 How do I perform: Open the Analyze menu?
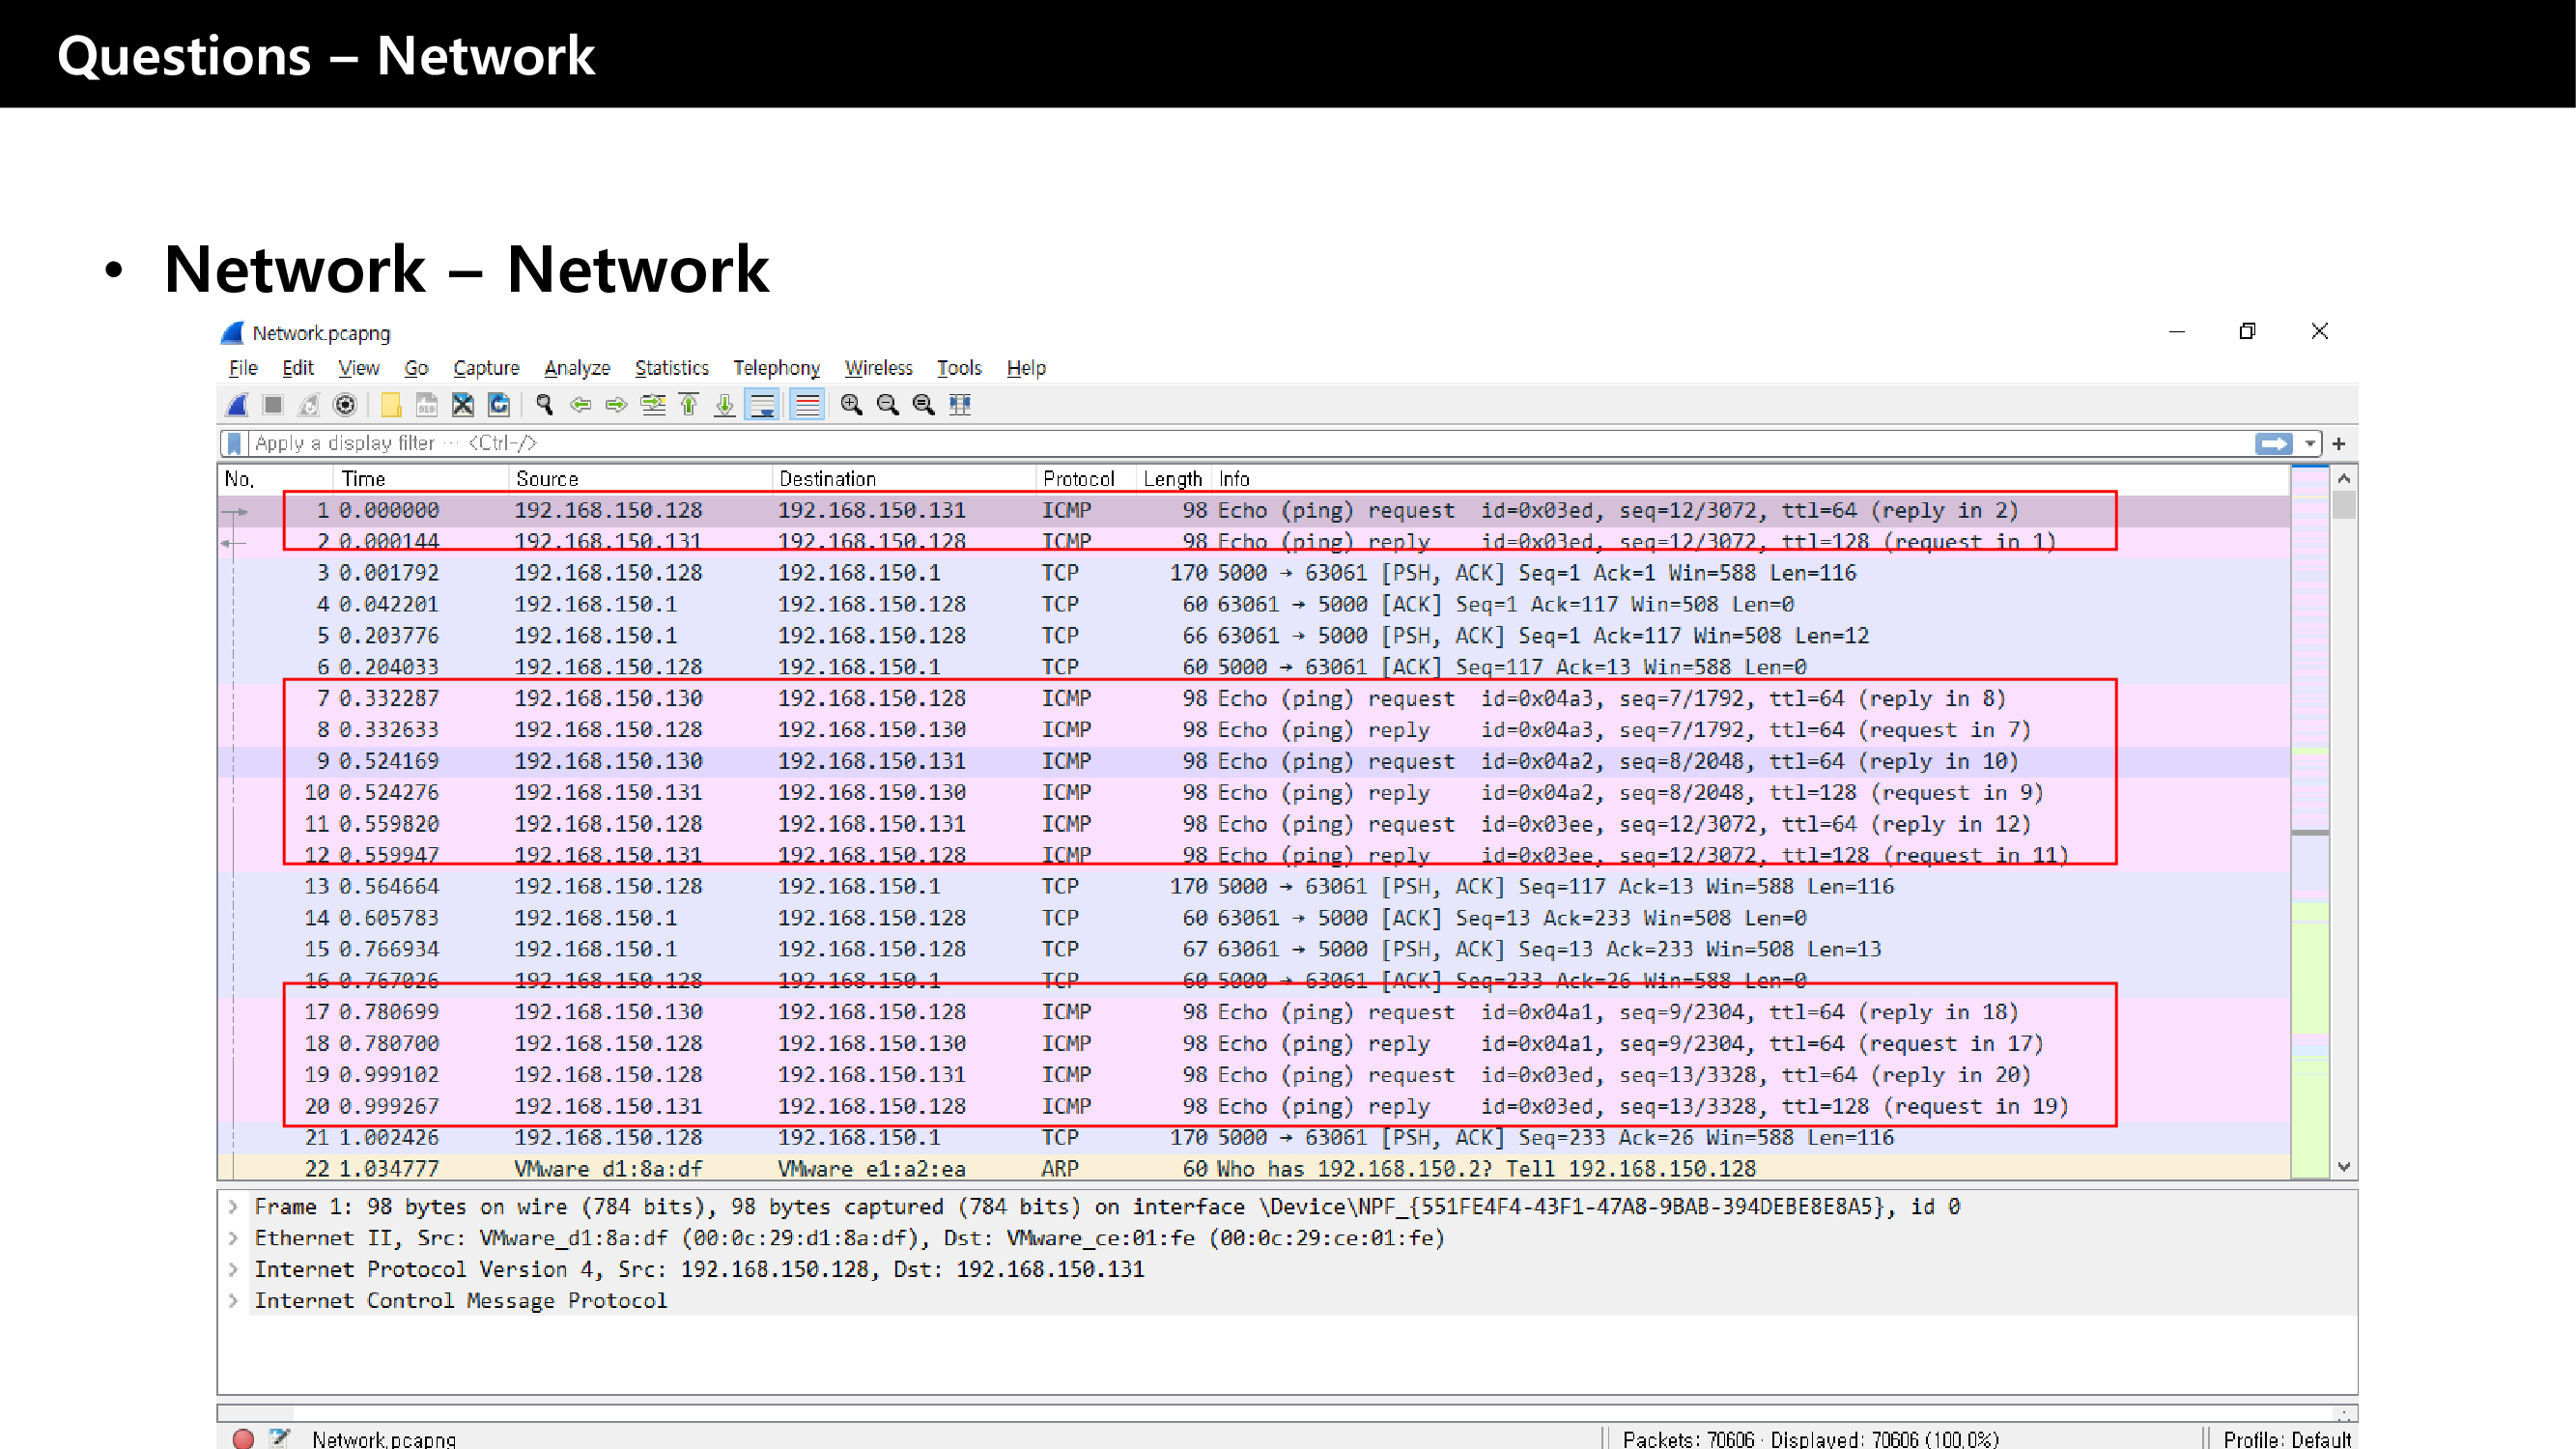577,368
